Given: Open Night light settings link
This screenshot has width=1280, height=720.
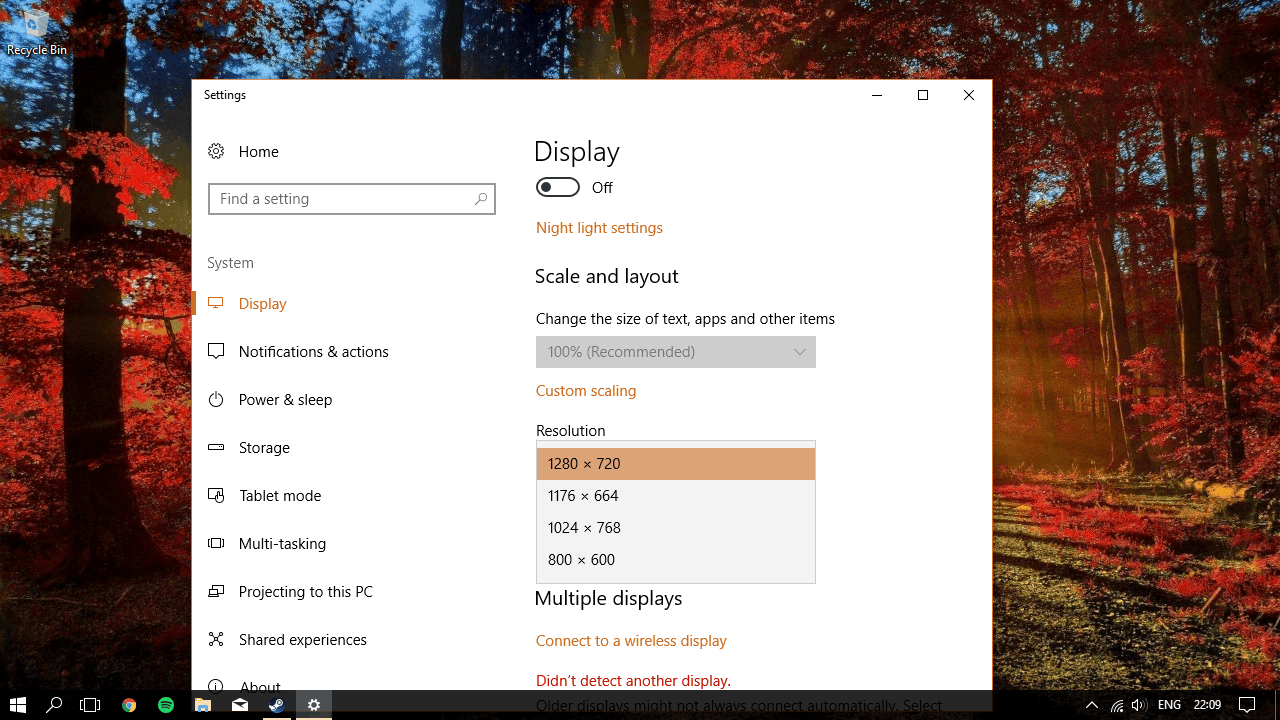Looking at the screenshot, I should pos(599,228).
